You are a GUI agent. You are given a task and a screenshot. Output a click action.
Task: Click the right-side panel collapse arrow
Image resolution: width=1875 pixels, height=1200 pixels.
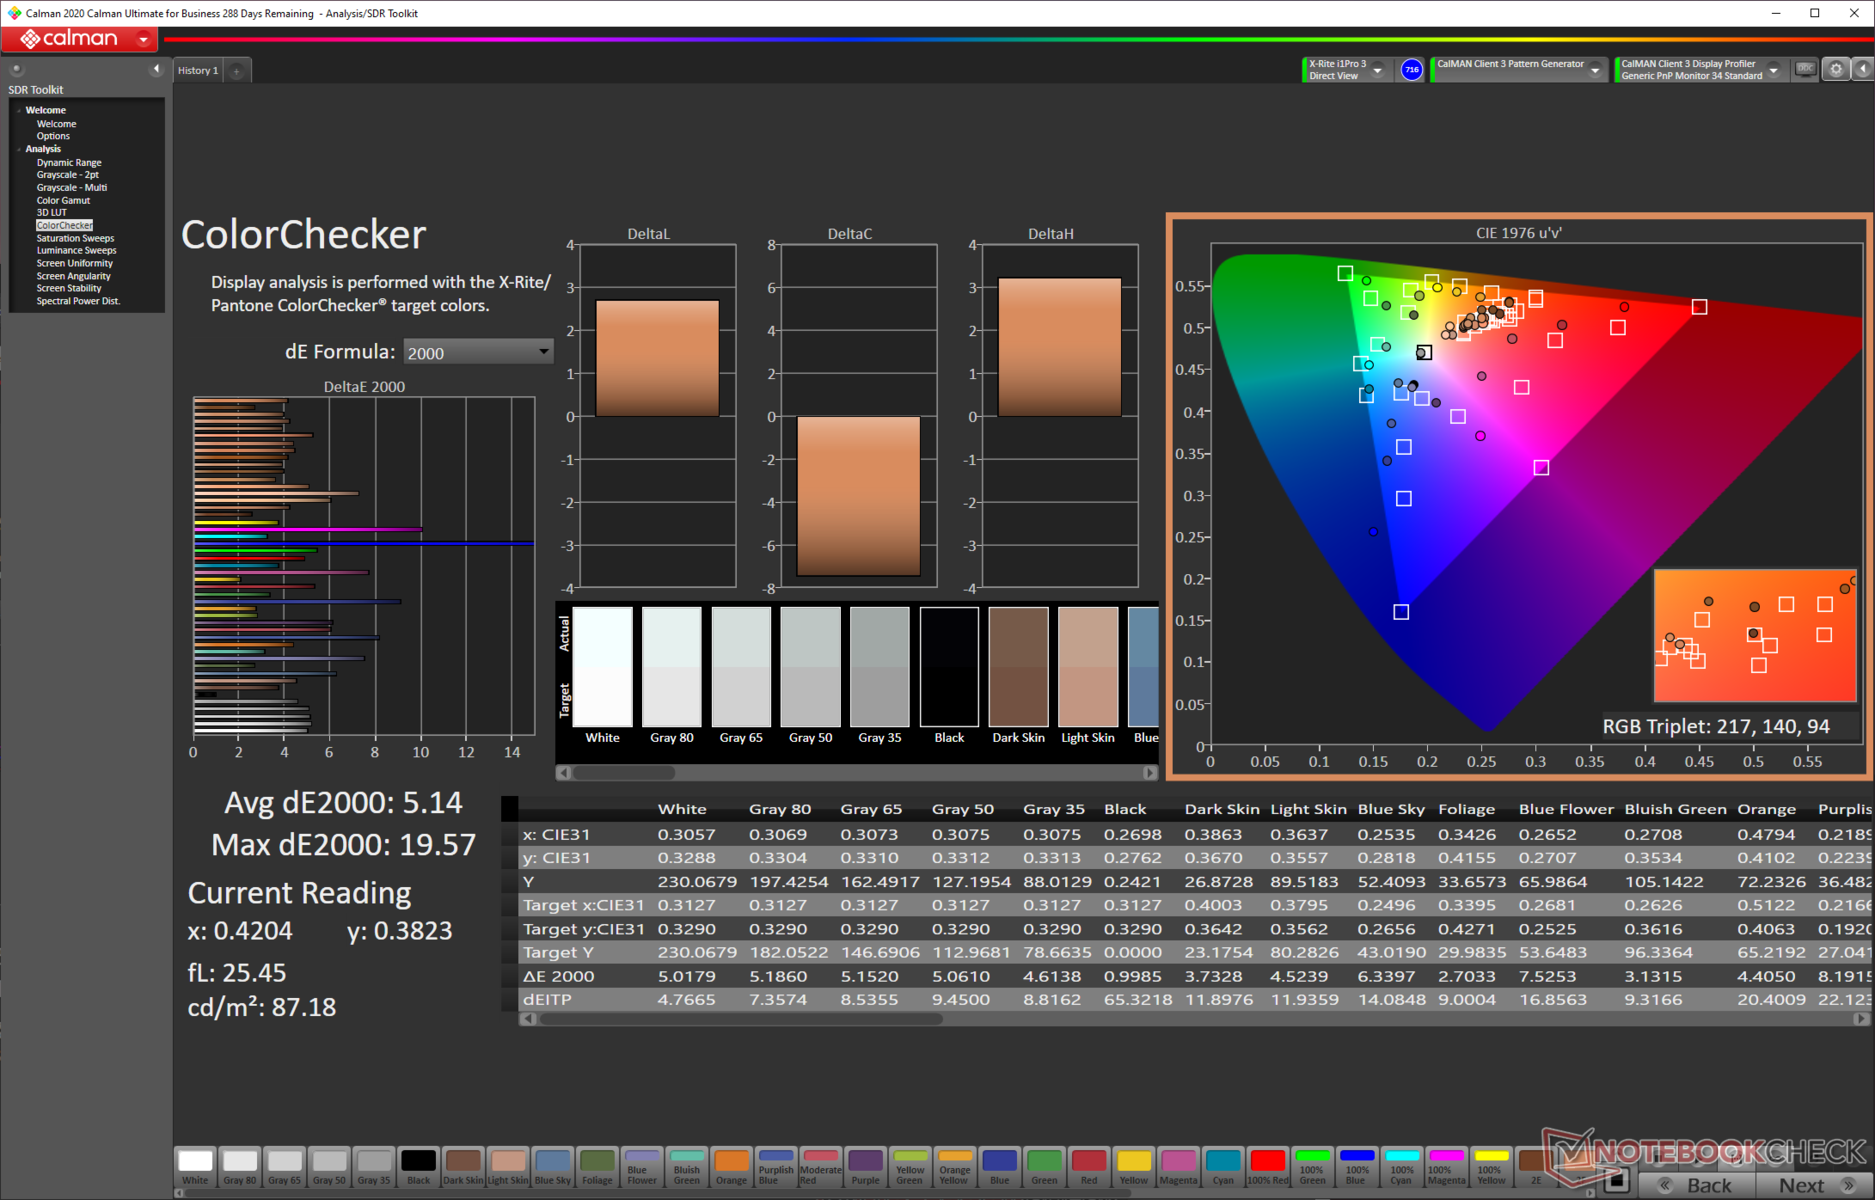(x=1863, y=69)
